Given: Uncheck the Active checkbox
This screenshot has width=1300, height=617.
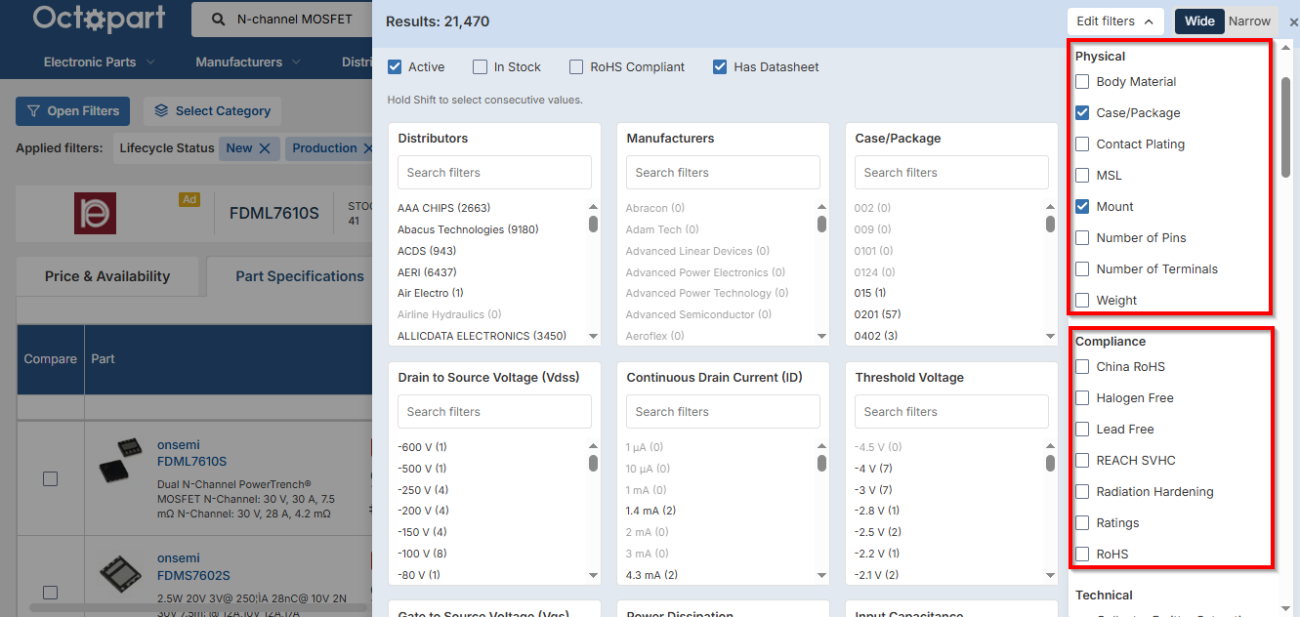Looking at the screenshot, I should point(395,67).
